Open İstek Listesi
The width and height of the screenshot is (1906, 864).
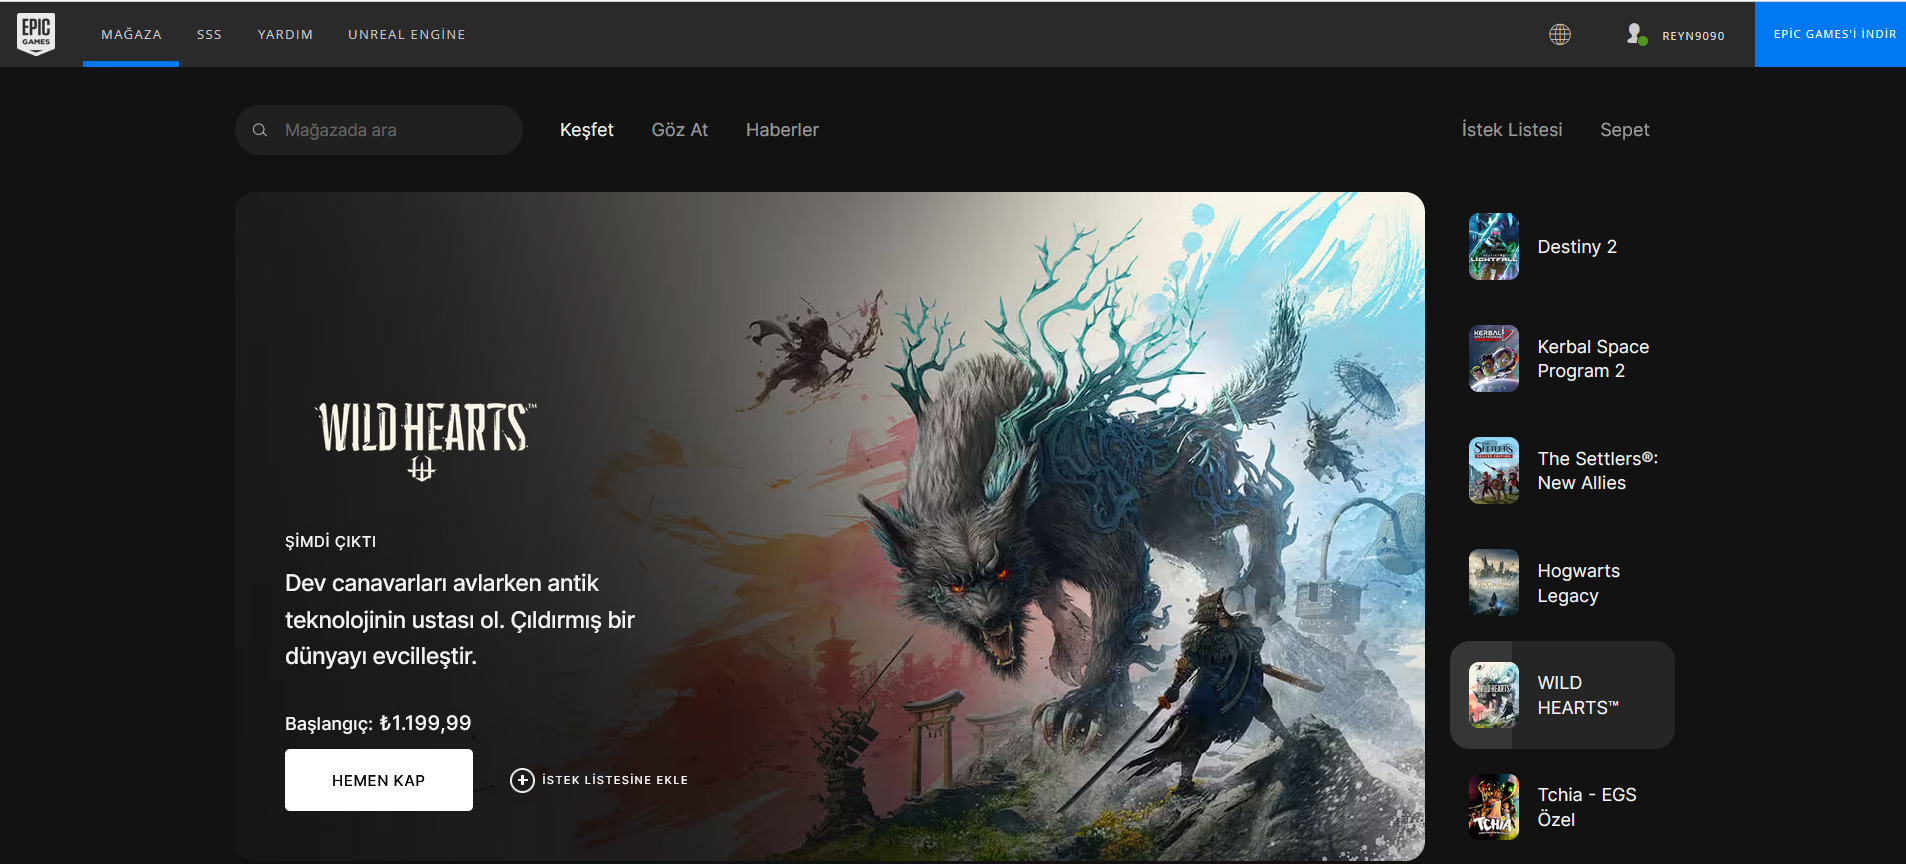1512,130
